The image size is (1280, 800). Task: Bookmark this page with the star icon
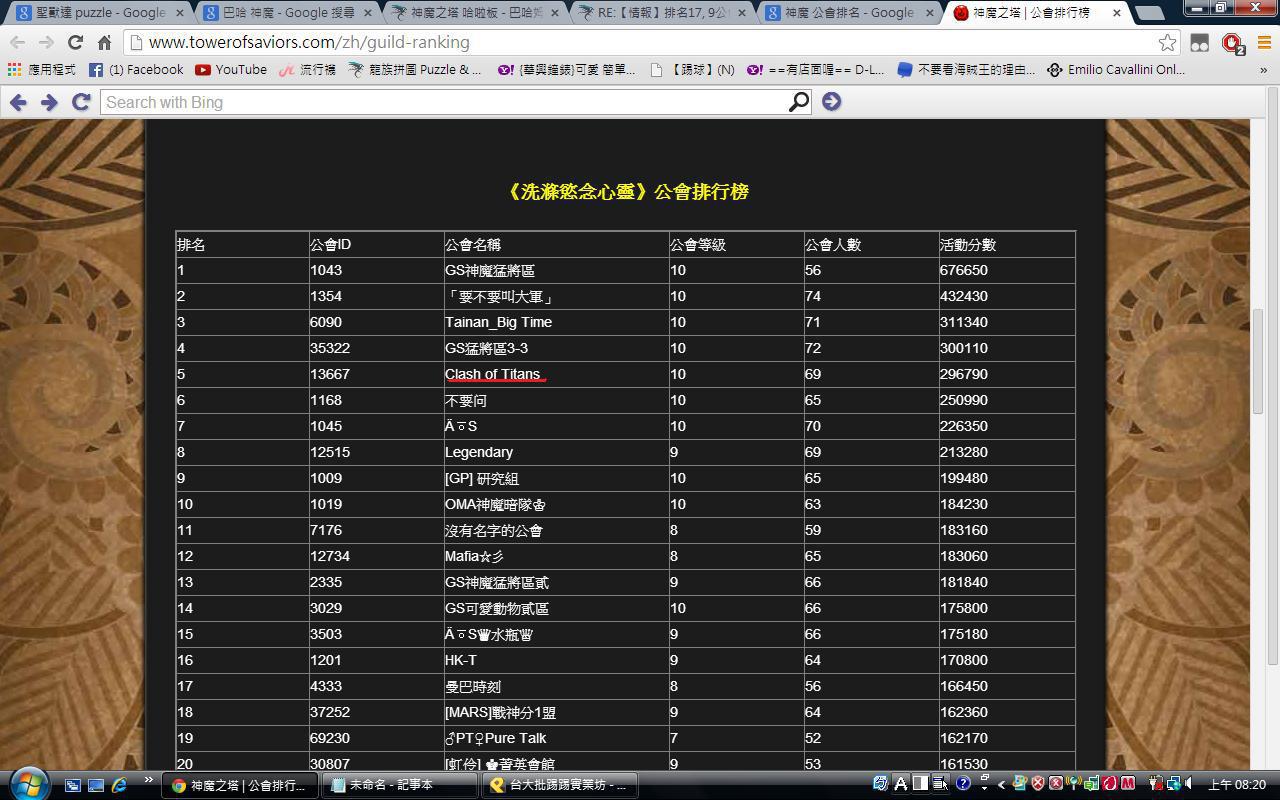coord(1167,43)
